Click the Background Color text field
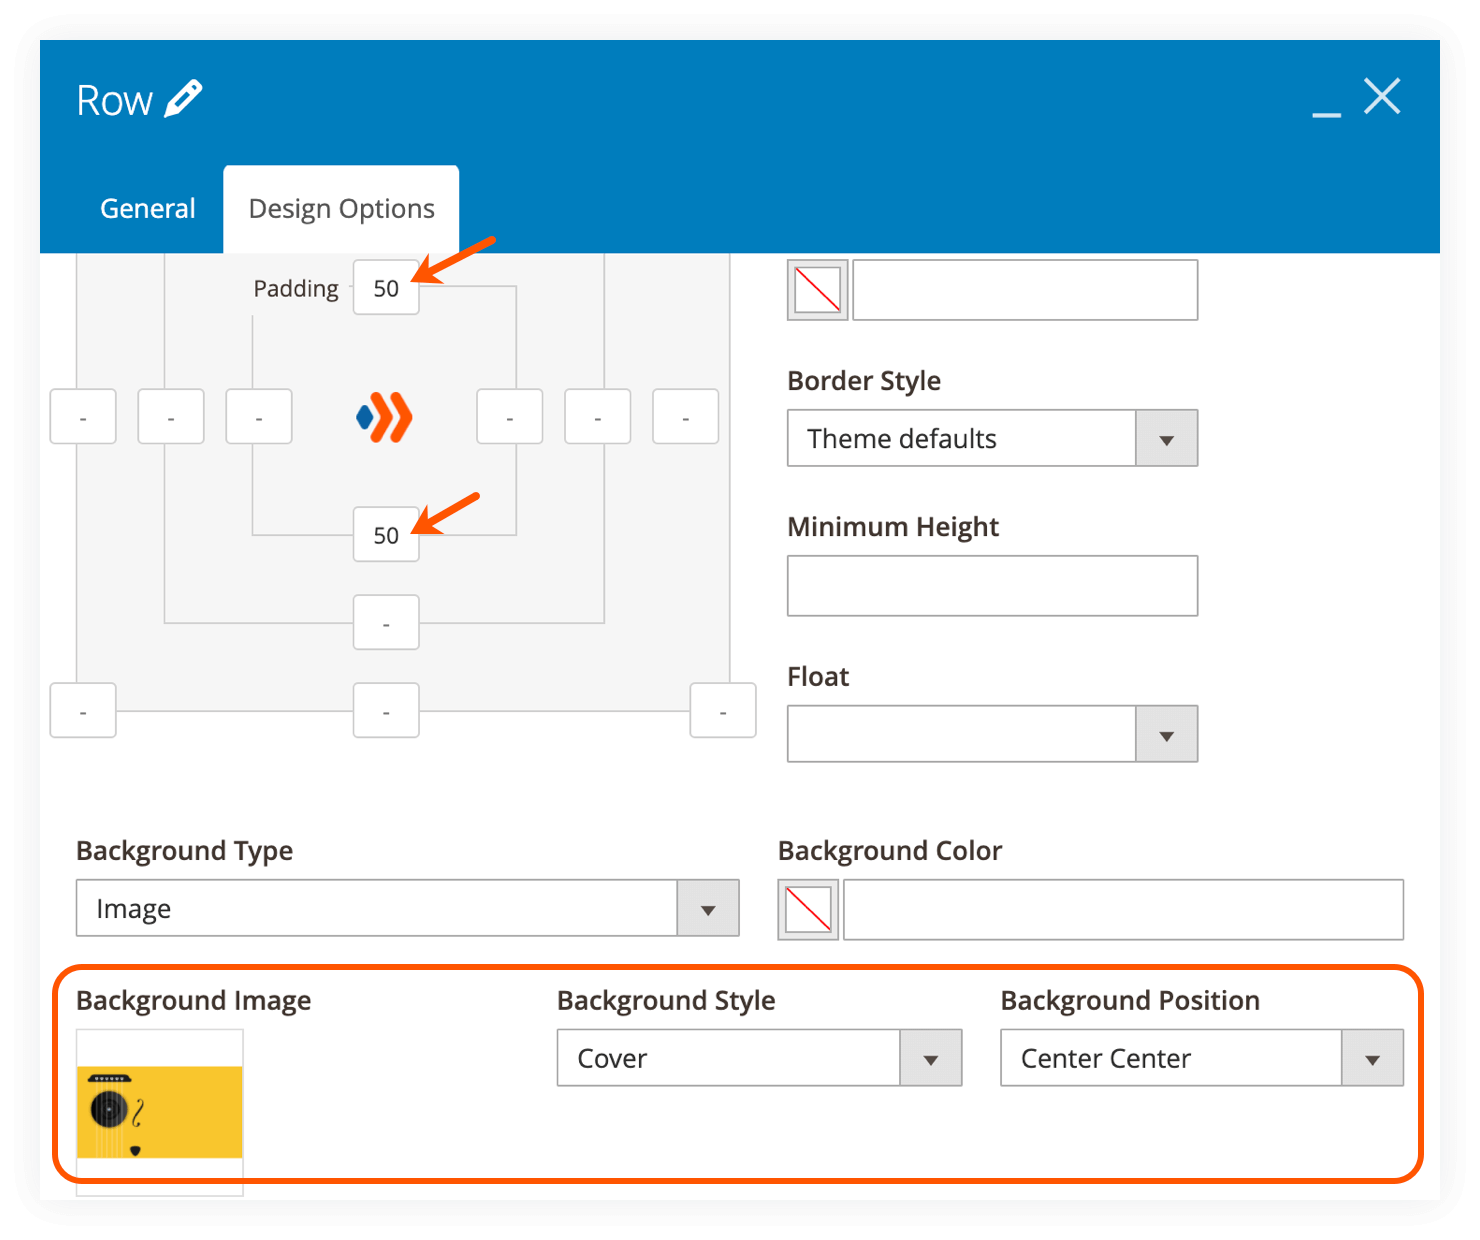The image size is (1480, 1240). click(x=1122, y=910)
